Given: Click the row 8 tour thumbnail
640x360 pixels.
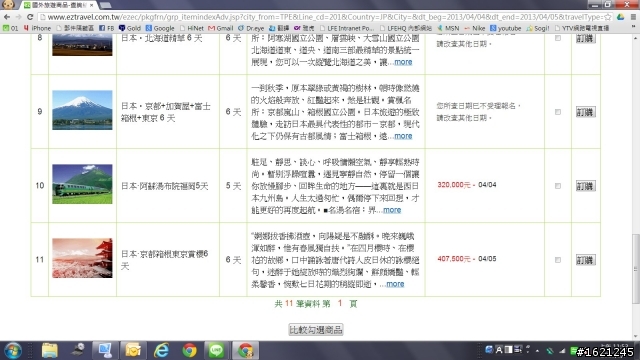Looking at the screenshot, I should [x=82, y=45].
